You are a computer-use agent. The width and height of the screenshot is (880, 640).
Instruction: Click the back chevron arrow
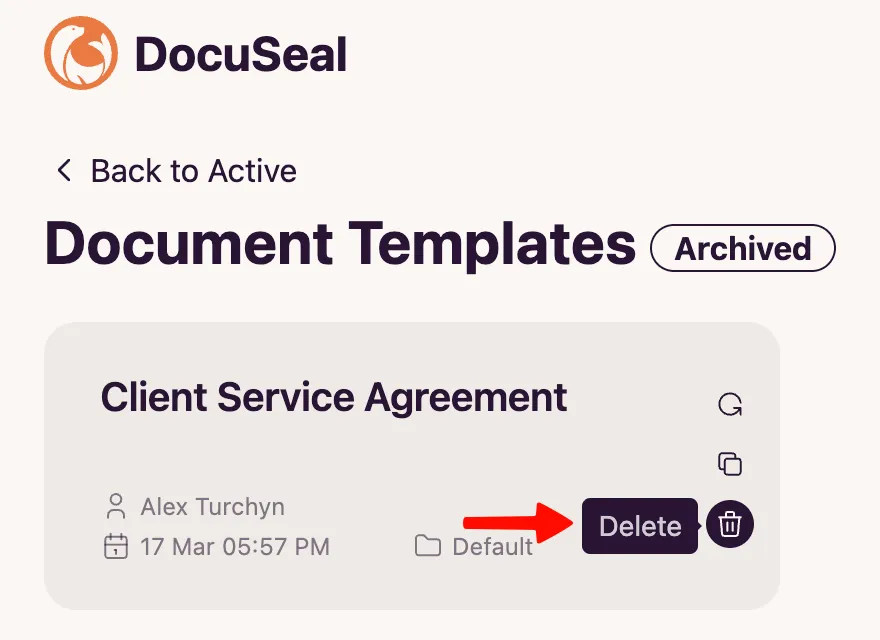63,170
